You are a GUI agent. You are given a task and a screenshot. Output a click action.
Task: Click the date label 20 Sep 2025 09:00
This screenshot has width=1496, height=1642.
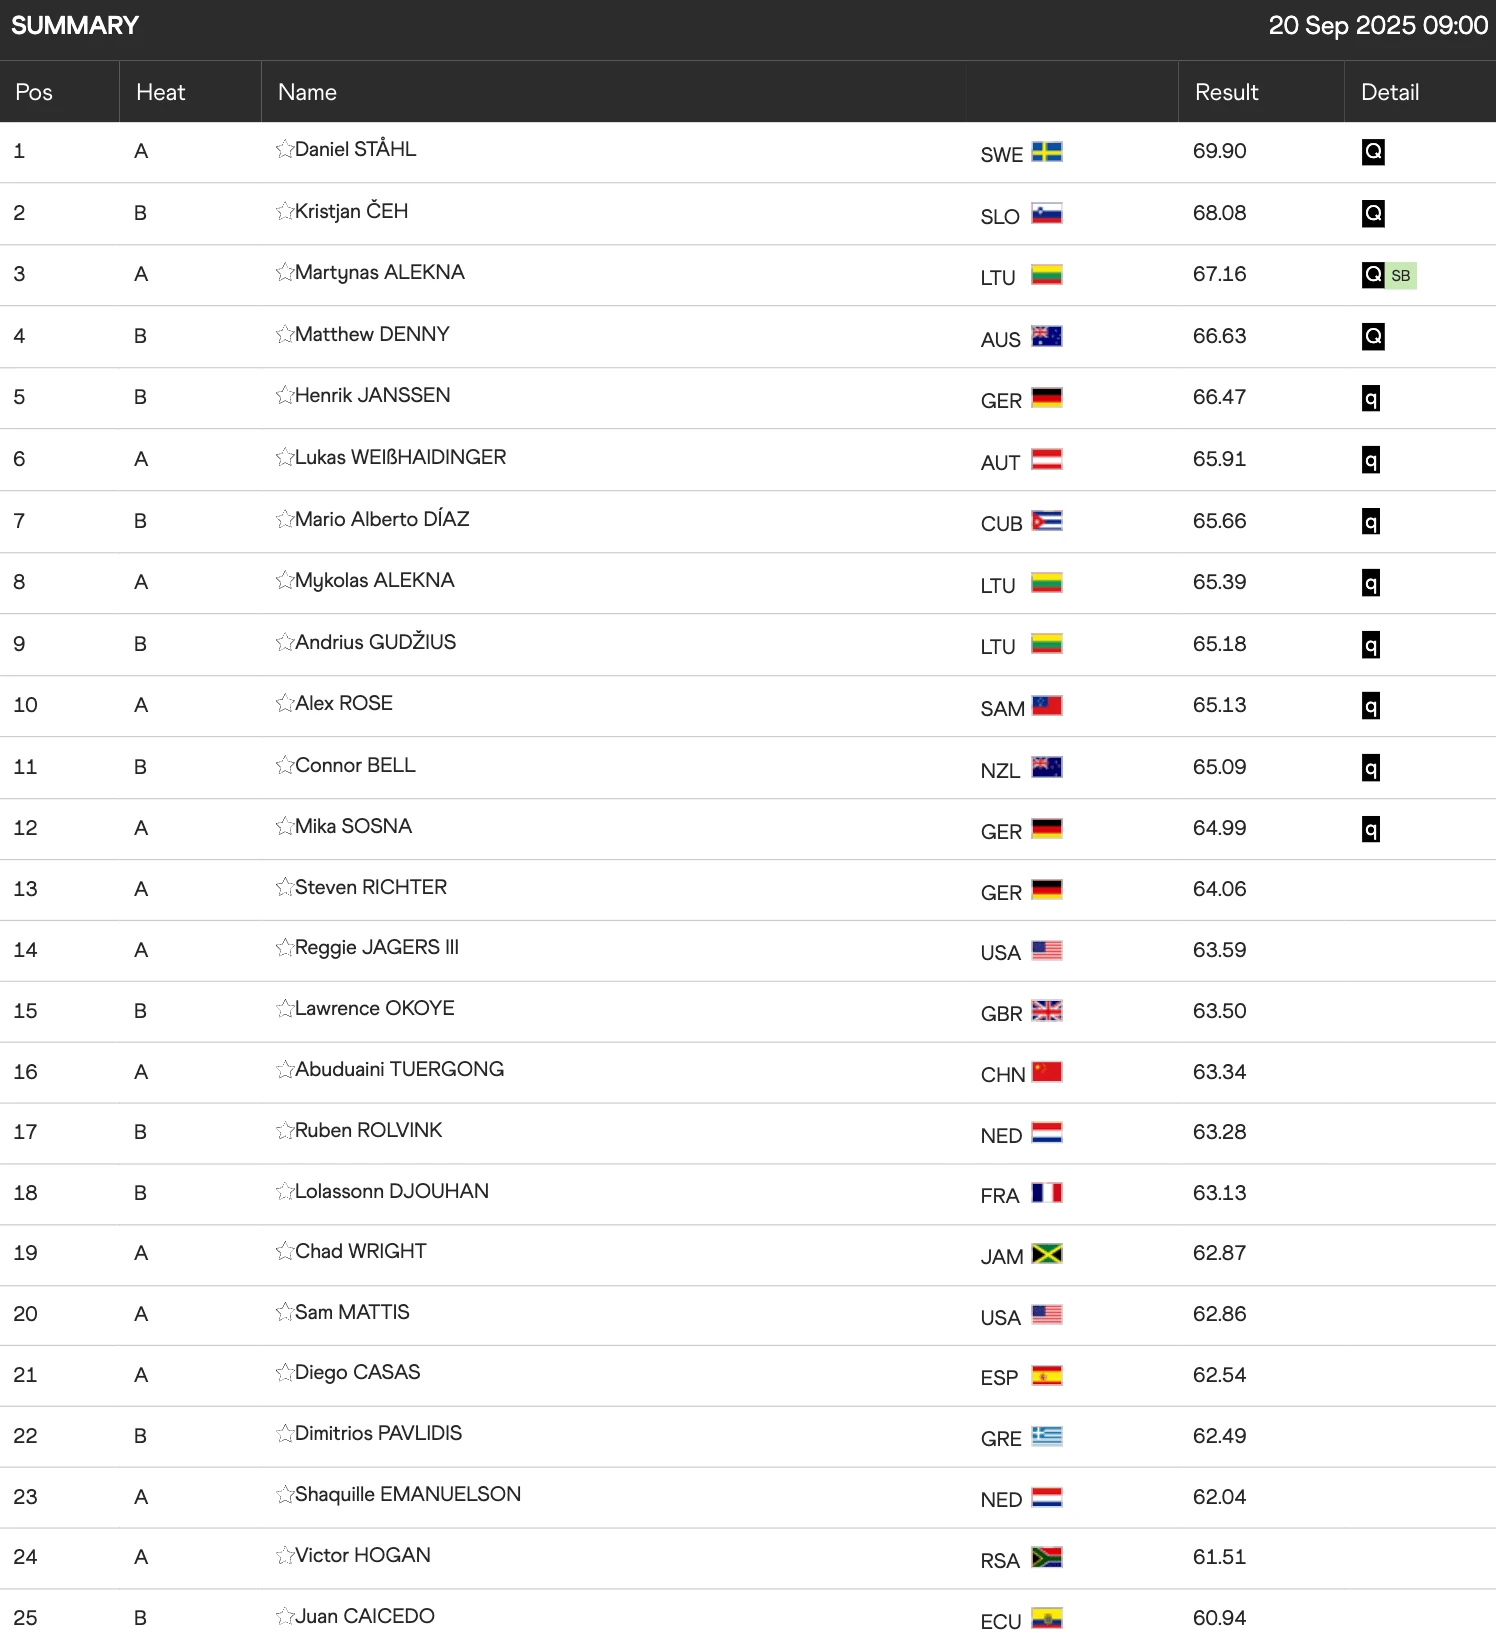click(1377, 25)
